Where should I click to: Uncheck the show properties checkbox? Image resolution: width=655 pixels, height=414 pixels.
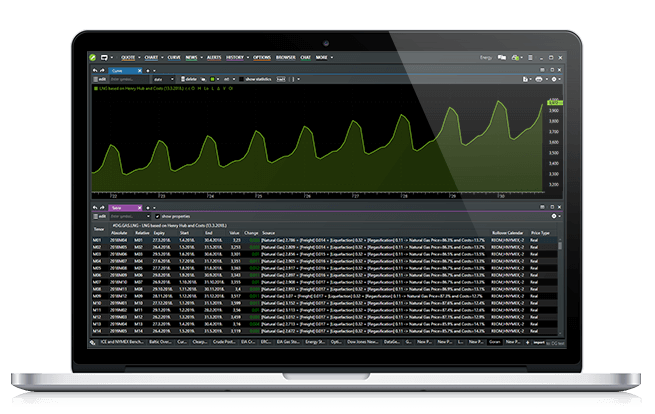tap(157, 216)
